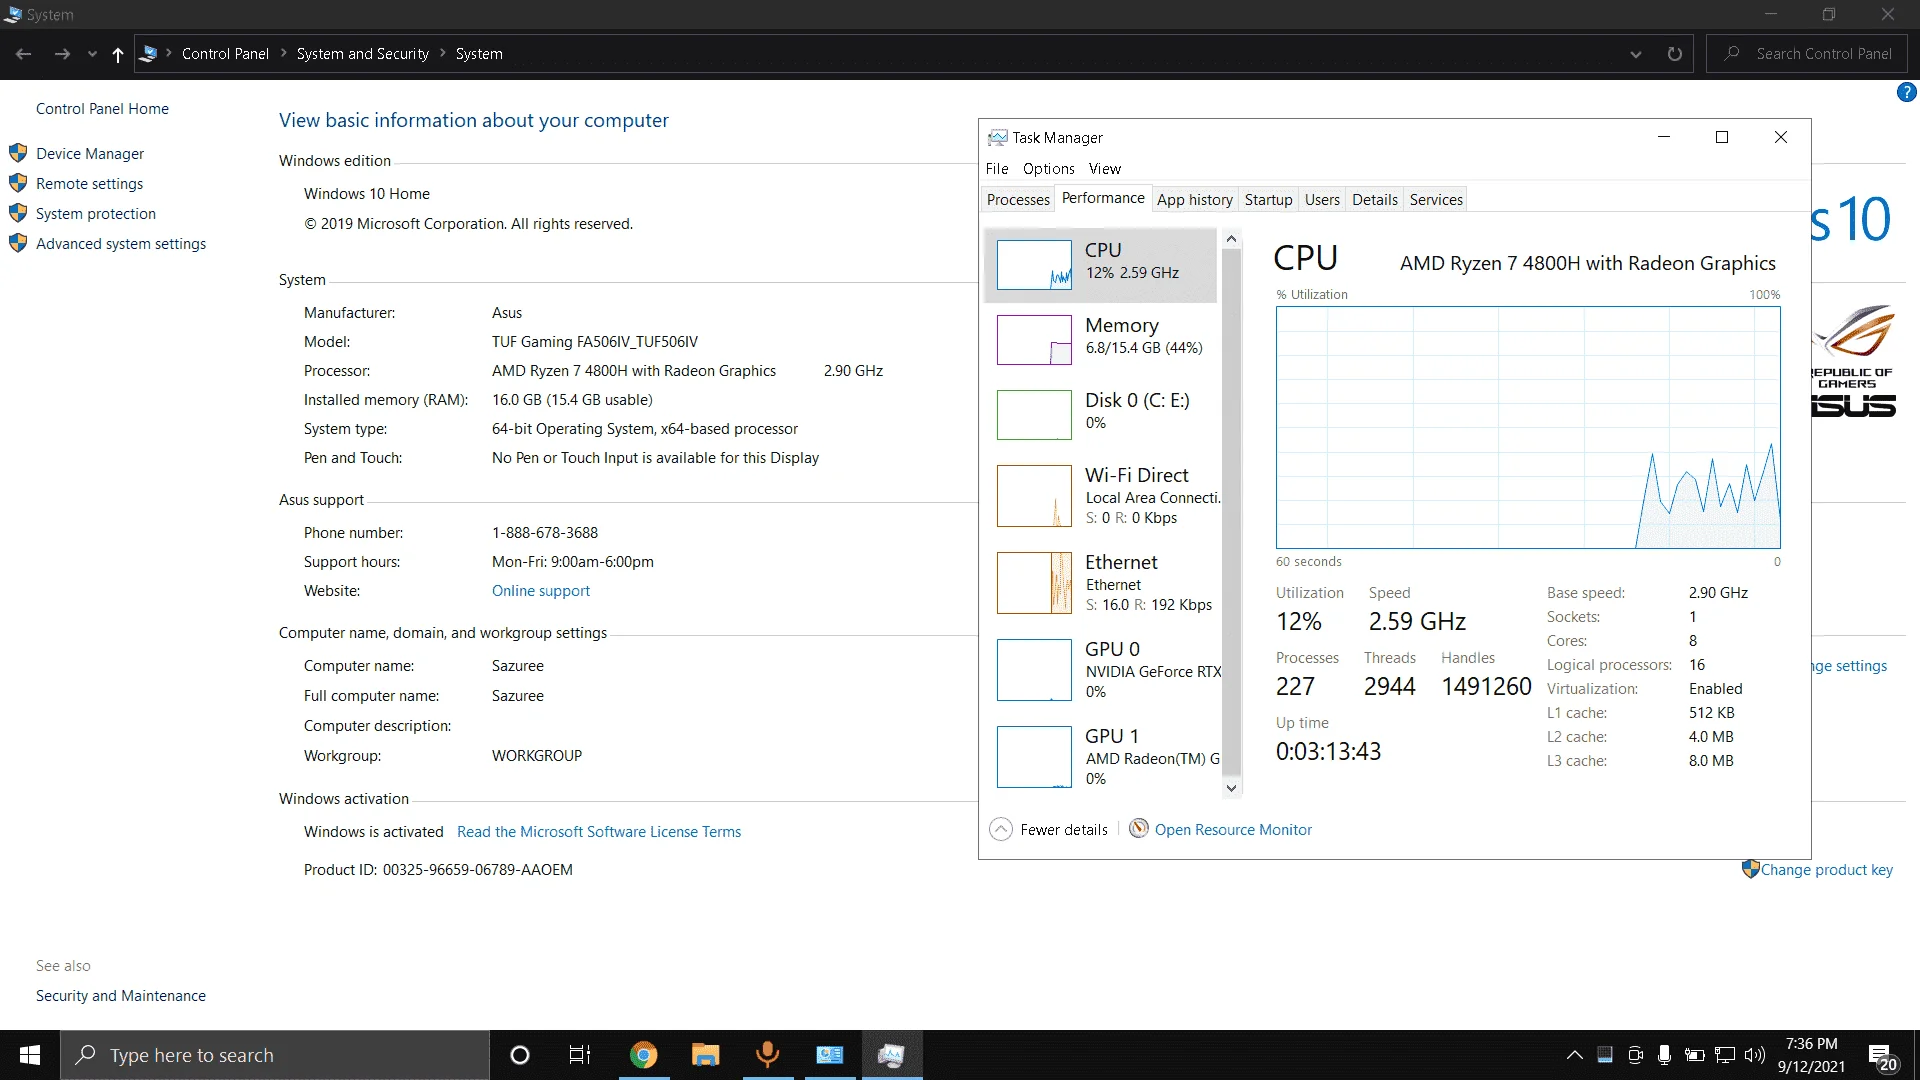This screenshot has width=1920, height=1080.
Task: Click the CPU utilization graph
Action: coord(1528,427)
